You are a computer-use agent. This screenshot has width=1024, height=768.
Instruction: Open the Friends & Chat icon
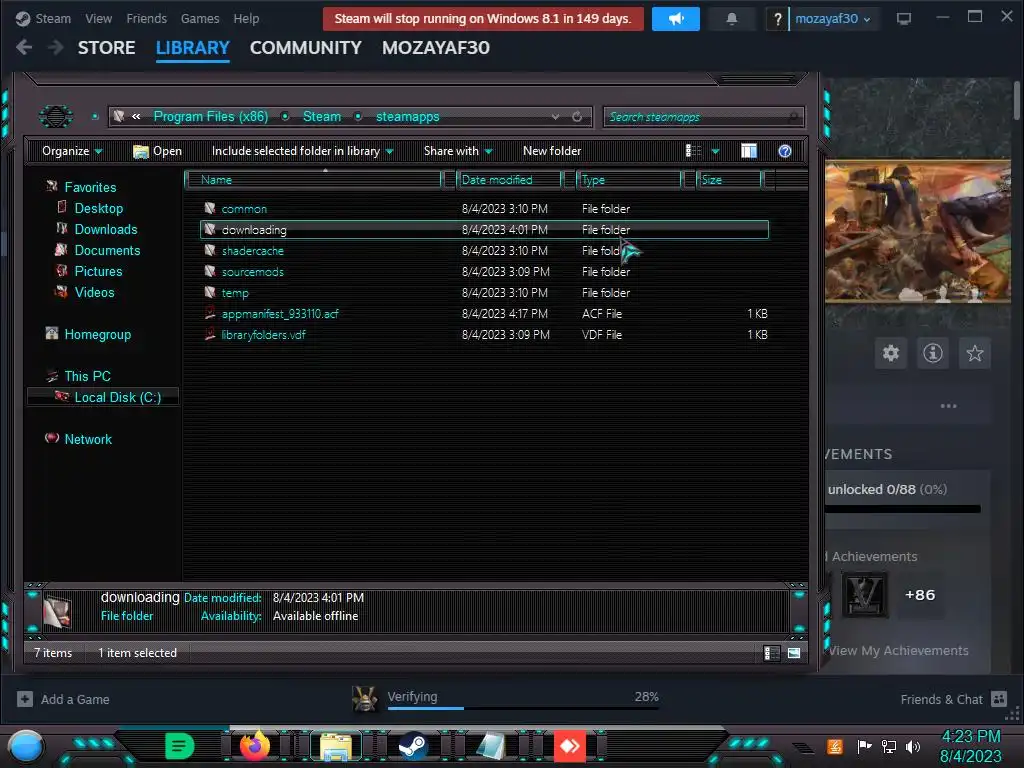tap(999, 699)
